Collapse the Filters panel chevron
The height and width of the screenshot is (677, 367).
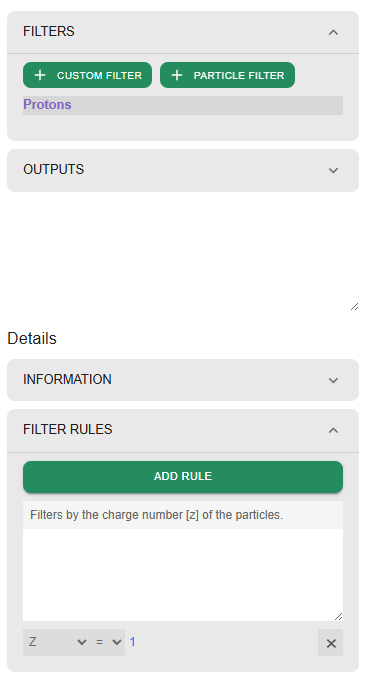(333, 32)
